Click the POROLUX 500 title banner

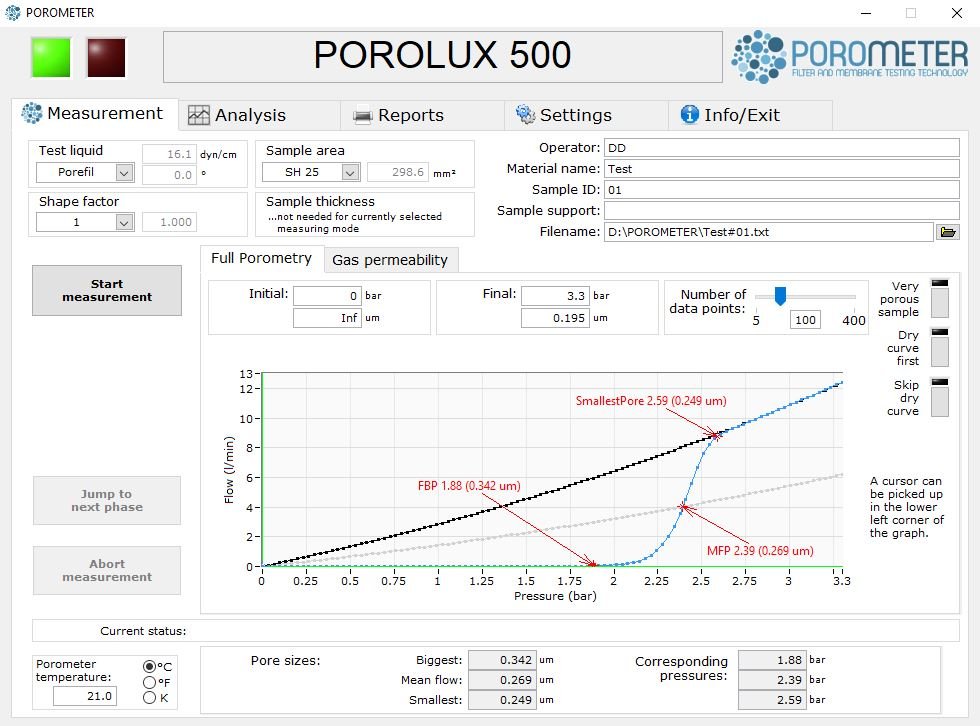[442, 57]
